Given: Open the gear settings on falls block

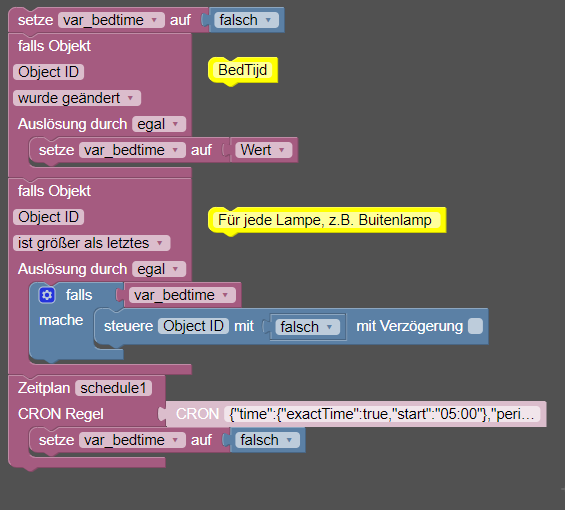Looking at the screenshot, I should pos(46,295).
